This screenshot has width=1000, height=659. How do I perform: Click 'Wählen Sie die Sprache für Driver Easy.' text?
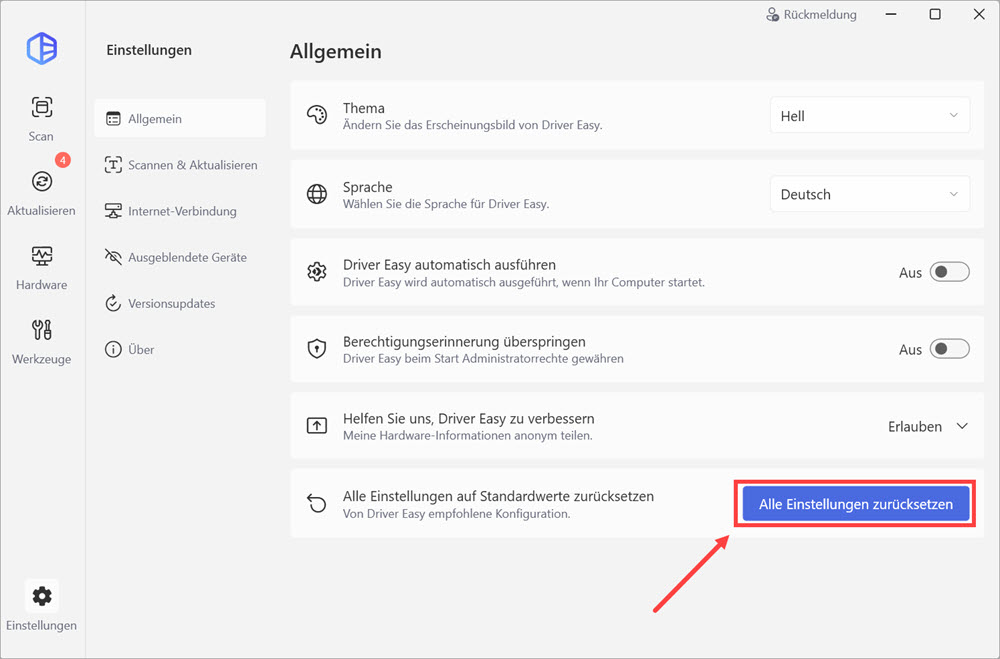click(446, 204)
